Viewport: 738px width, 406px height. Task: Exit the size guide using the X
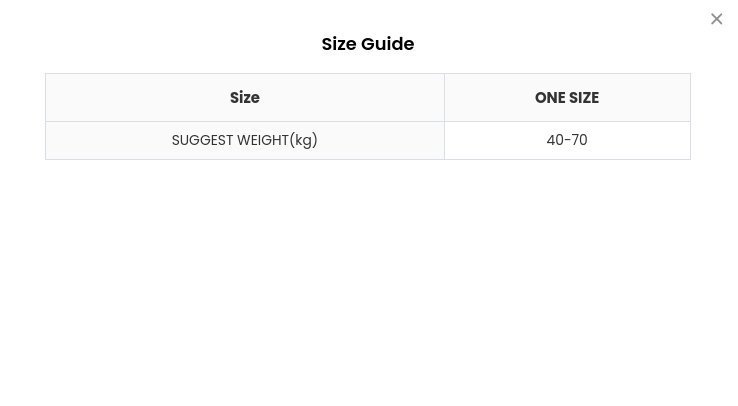(716, 19)
